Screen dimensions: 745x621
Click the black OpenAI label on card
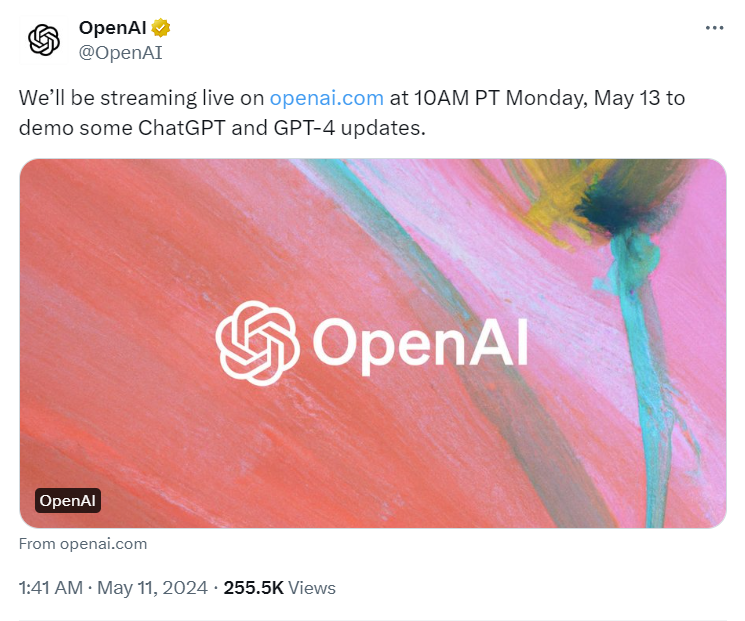(67, 500)
